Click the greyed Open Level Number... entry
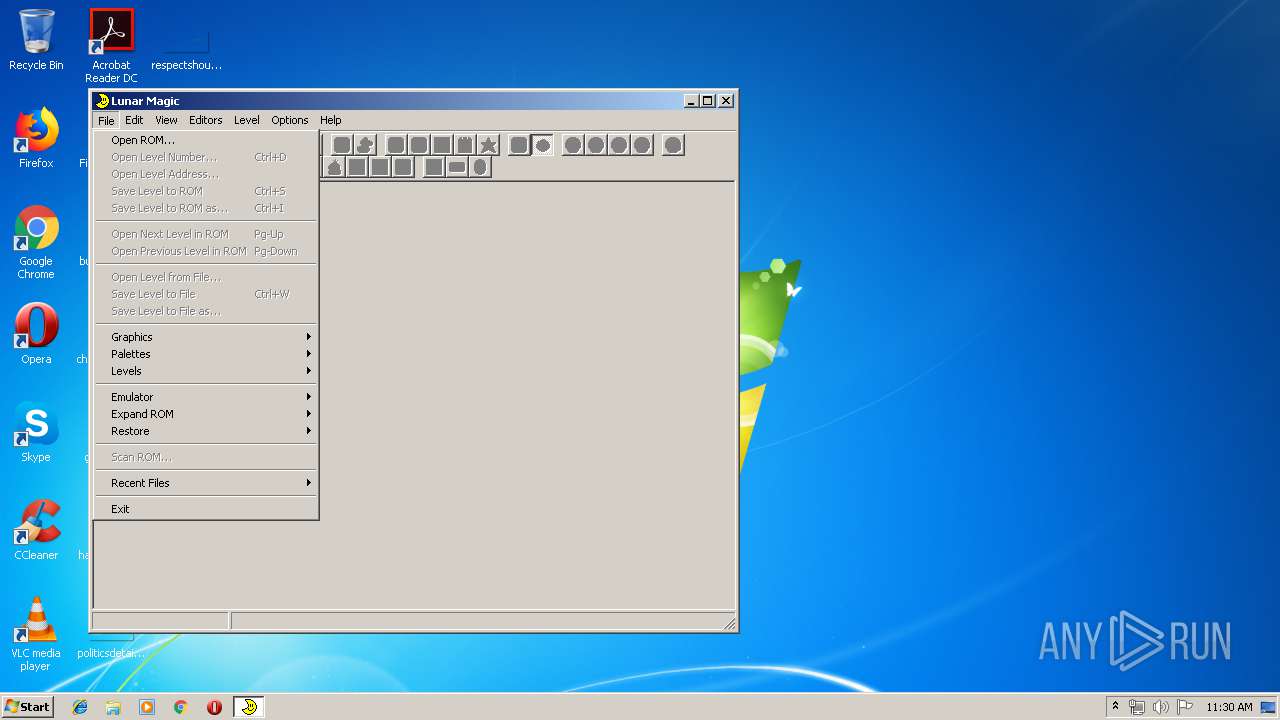The width and height of the screenshot is (1280, 720). point(206,157)
